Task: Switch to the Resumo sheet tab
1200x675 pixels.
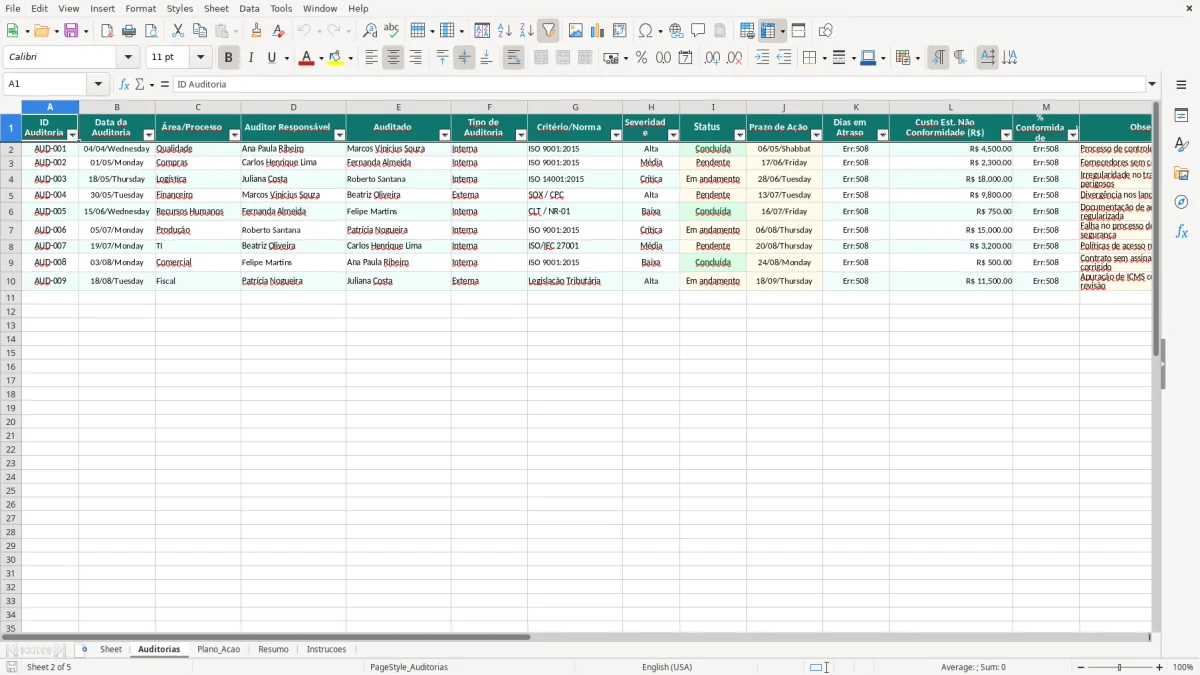Action: tap(273, 650)
